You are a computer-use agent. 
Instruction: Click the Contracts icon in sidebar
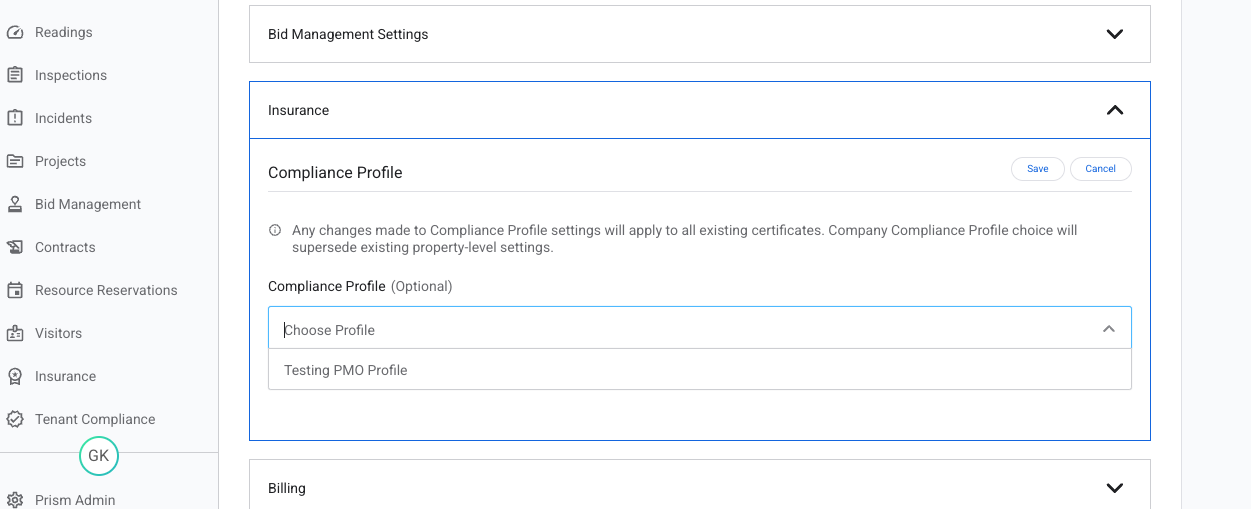coord(15,247)
